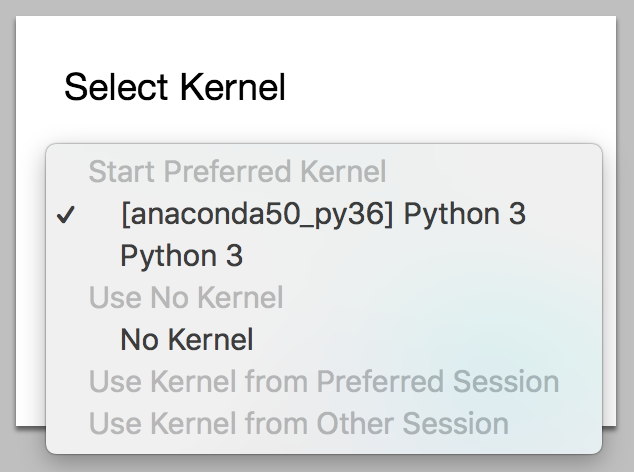Click the tick mark in the kernel list
Image resolution: width=634 pixels, height=472 pixels.
point(66,216)
